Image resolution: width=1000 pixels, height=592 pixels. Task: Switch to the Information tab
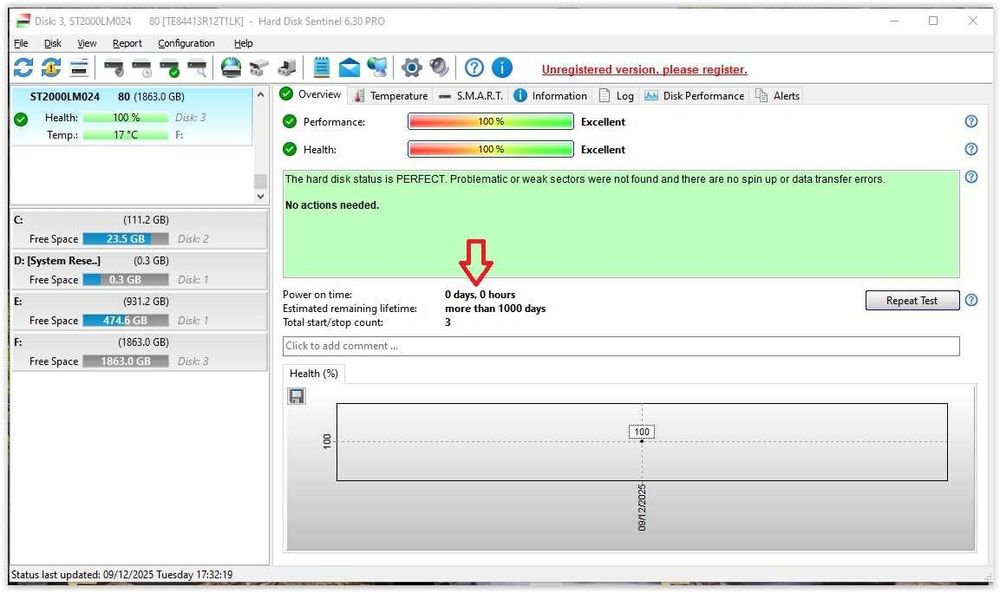tap(550, 96)
